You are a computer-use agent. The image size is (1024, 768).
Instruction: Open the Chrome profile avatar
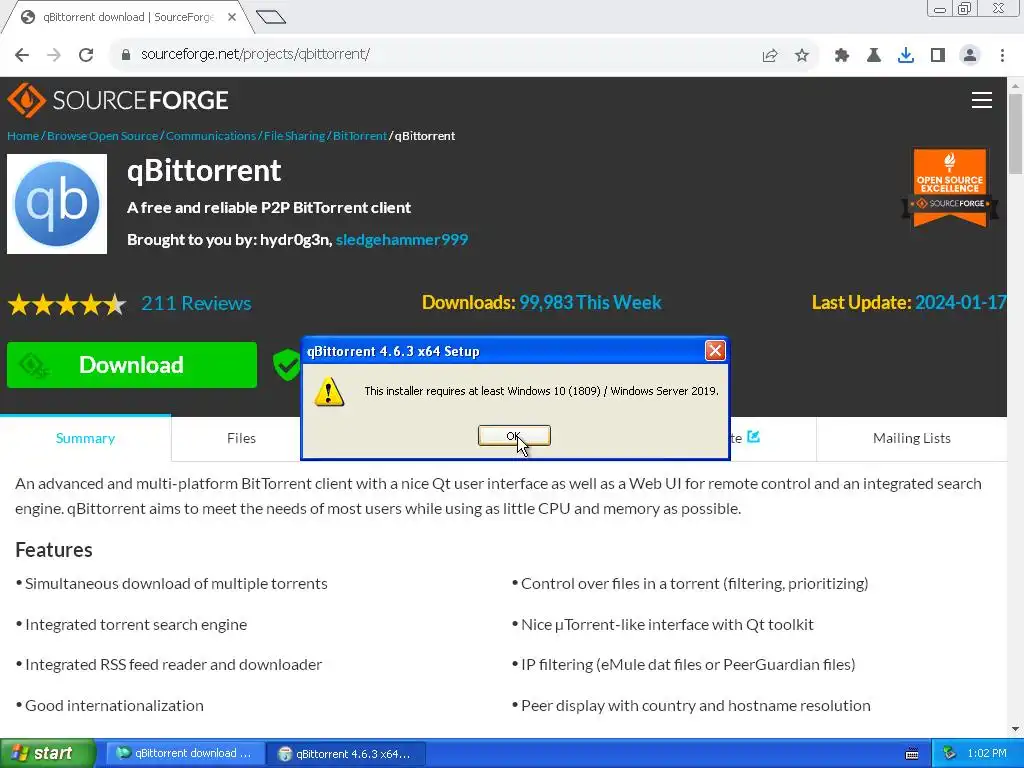[x=970, y=56]
